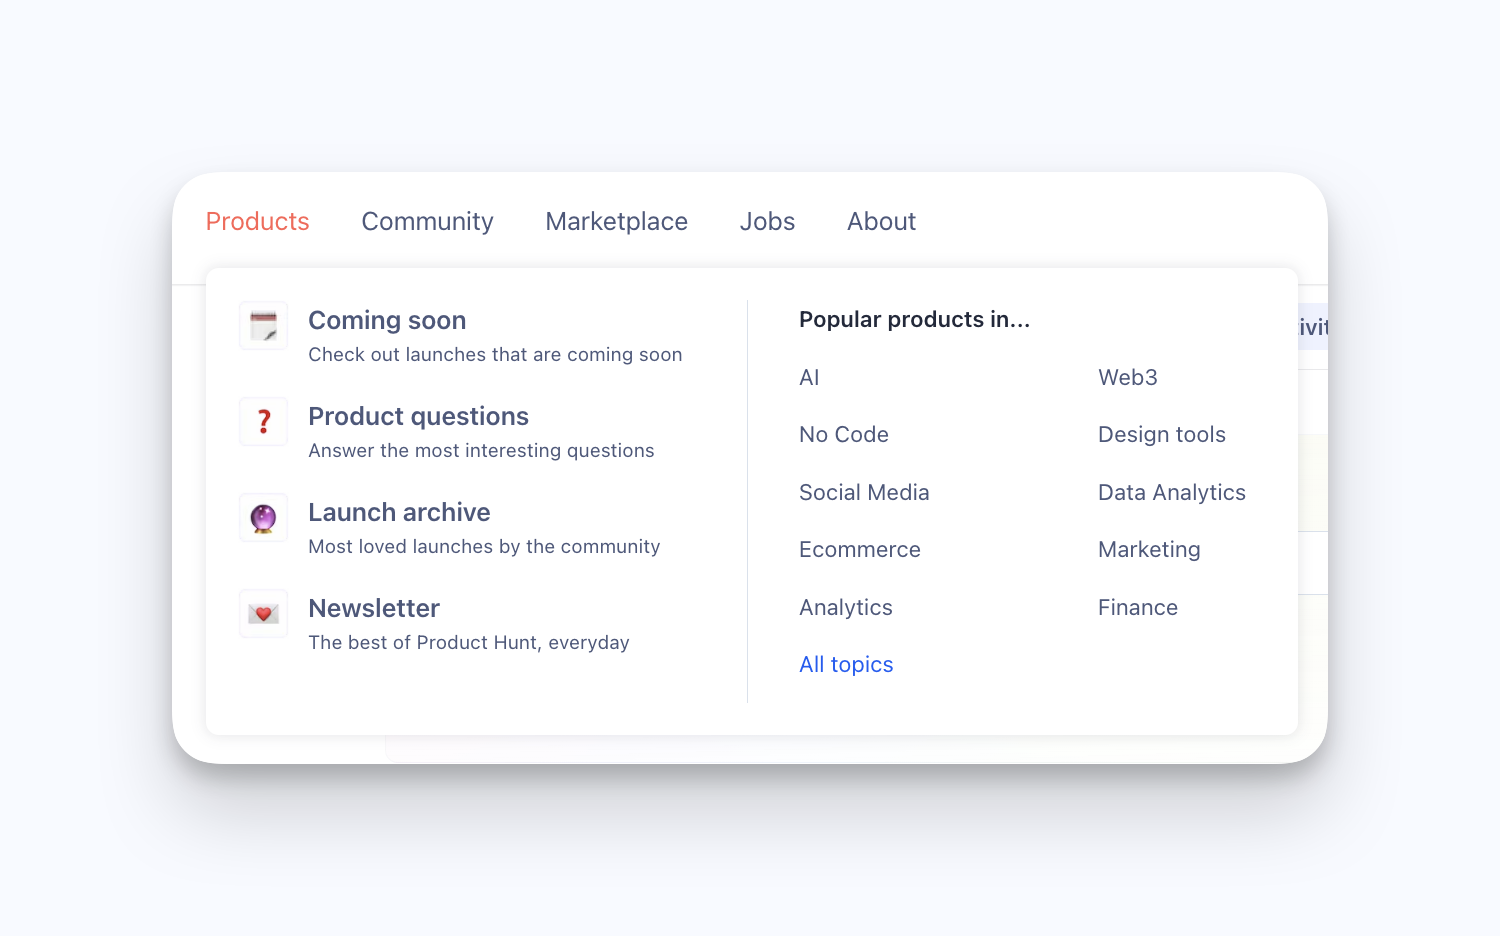The image size is (1500, 936).
Task: Select the AI topic
Action: [x=809, y=377]
